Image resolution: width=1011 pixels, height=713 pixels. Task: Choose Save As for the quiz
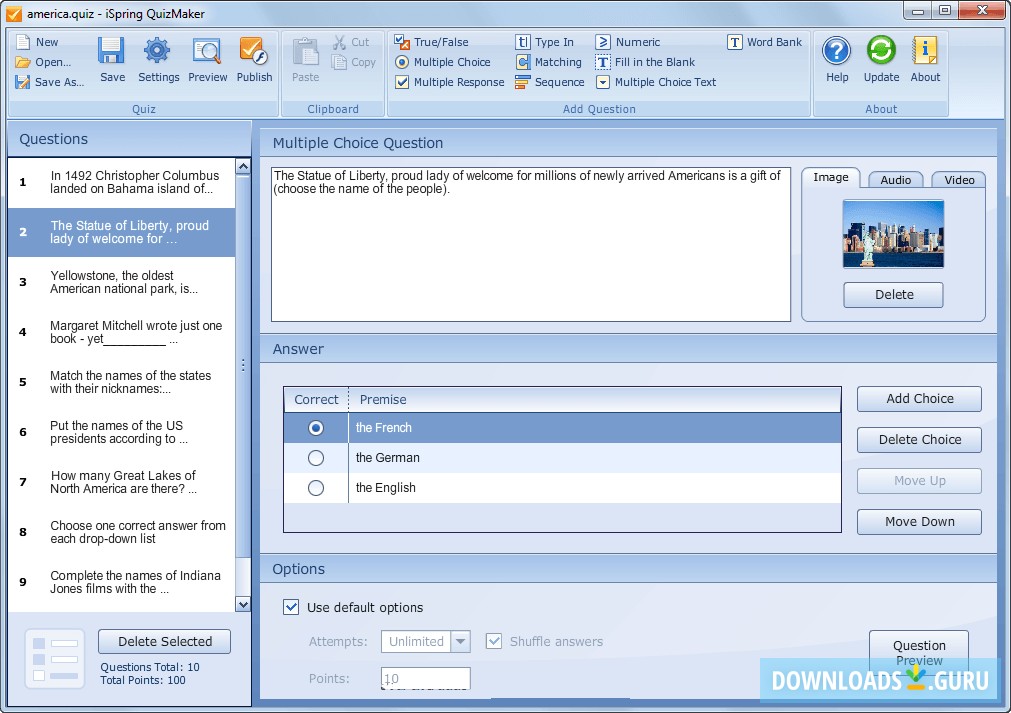(x=50, y=82)
